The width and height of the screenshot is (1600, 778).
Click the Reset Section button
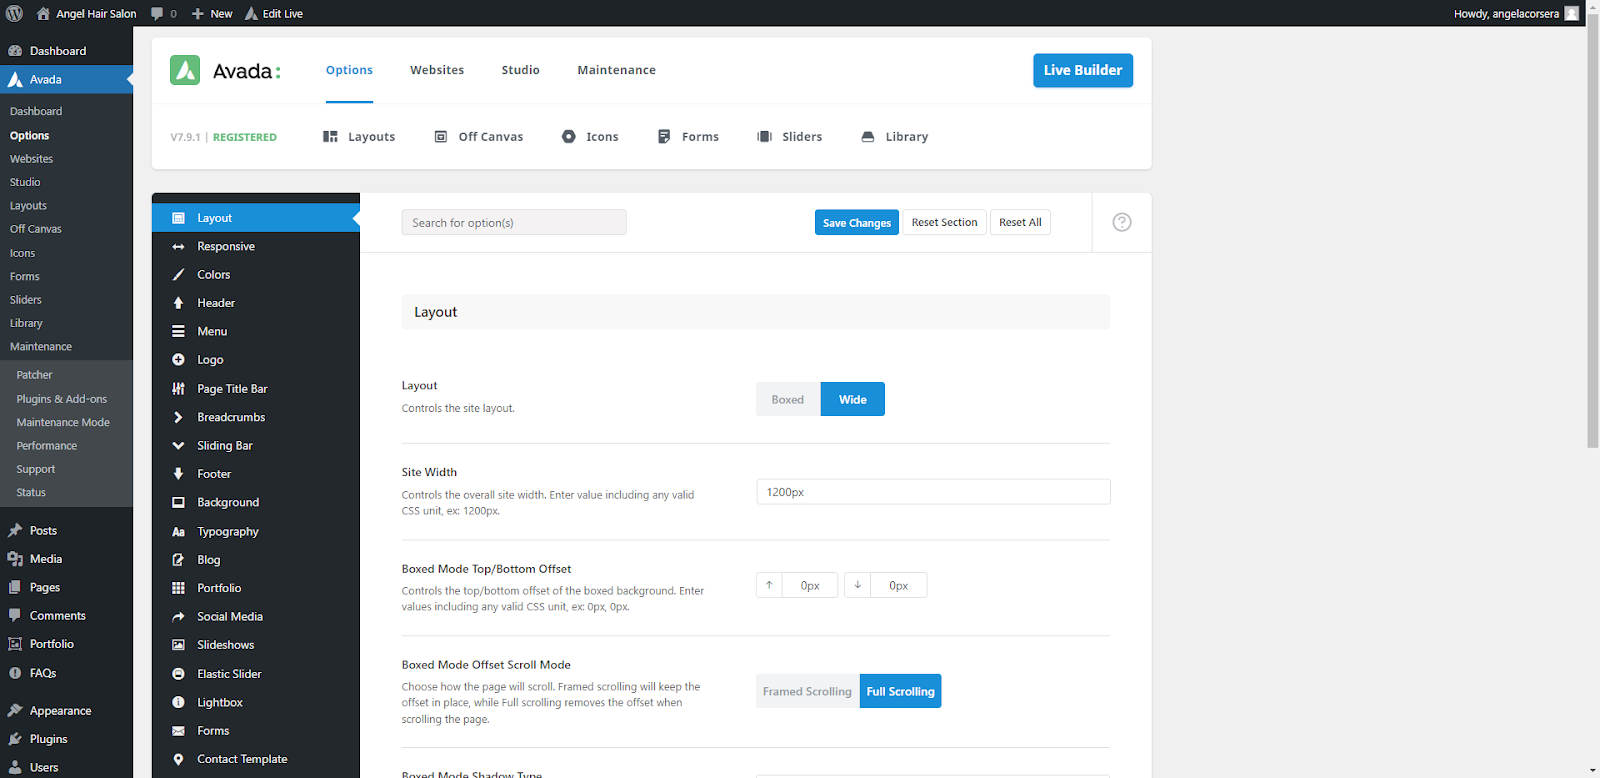click(945, 223)
